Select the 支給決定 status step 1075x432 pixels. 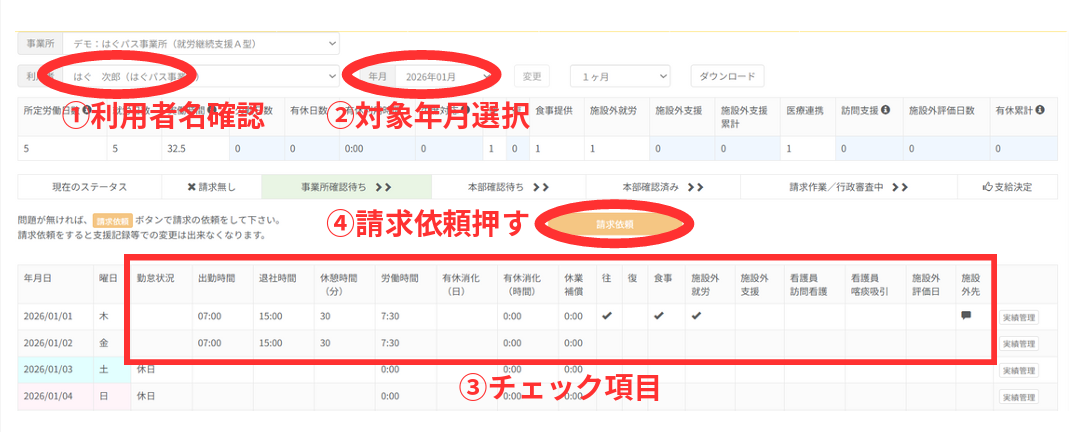pyautogui.click(x=1007, y=187)
